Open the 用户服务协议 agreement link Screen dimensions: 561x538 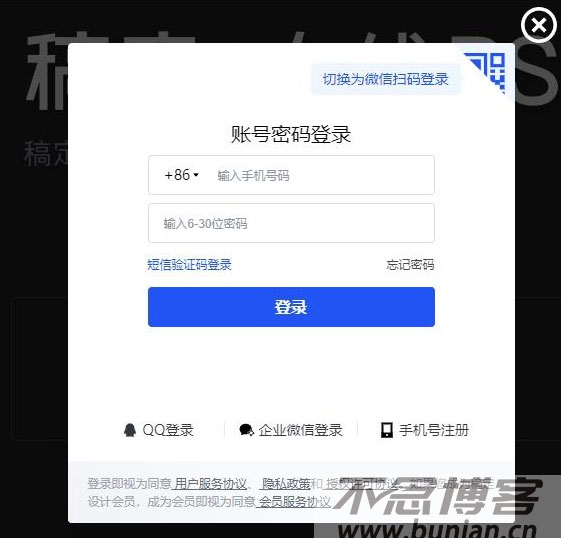pyautogui.click(x=210, y=484)
